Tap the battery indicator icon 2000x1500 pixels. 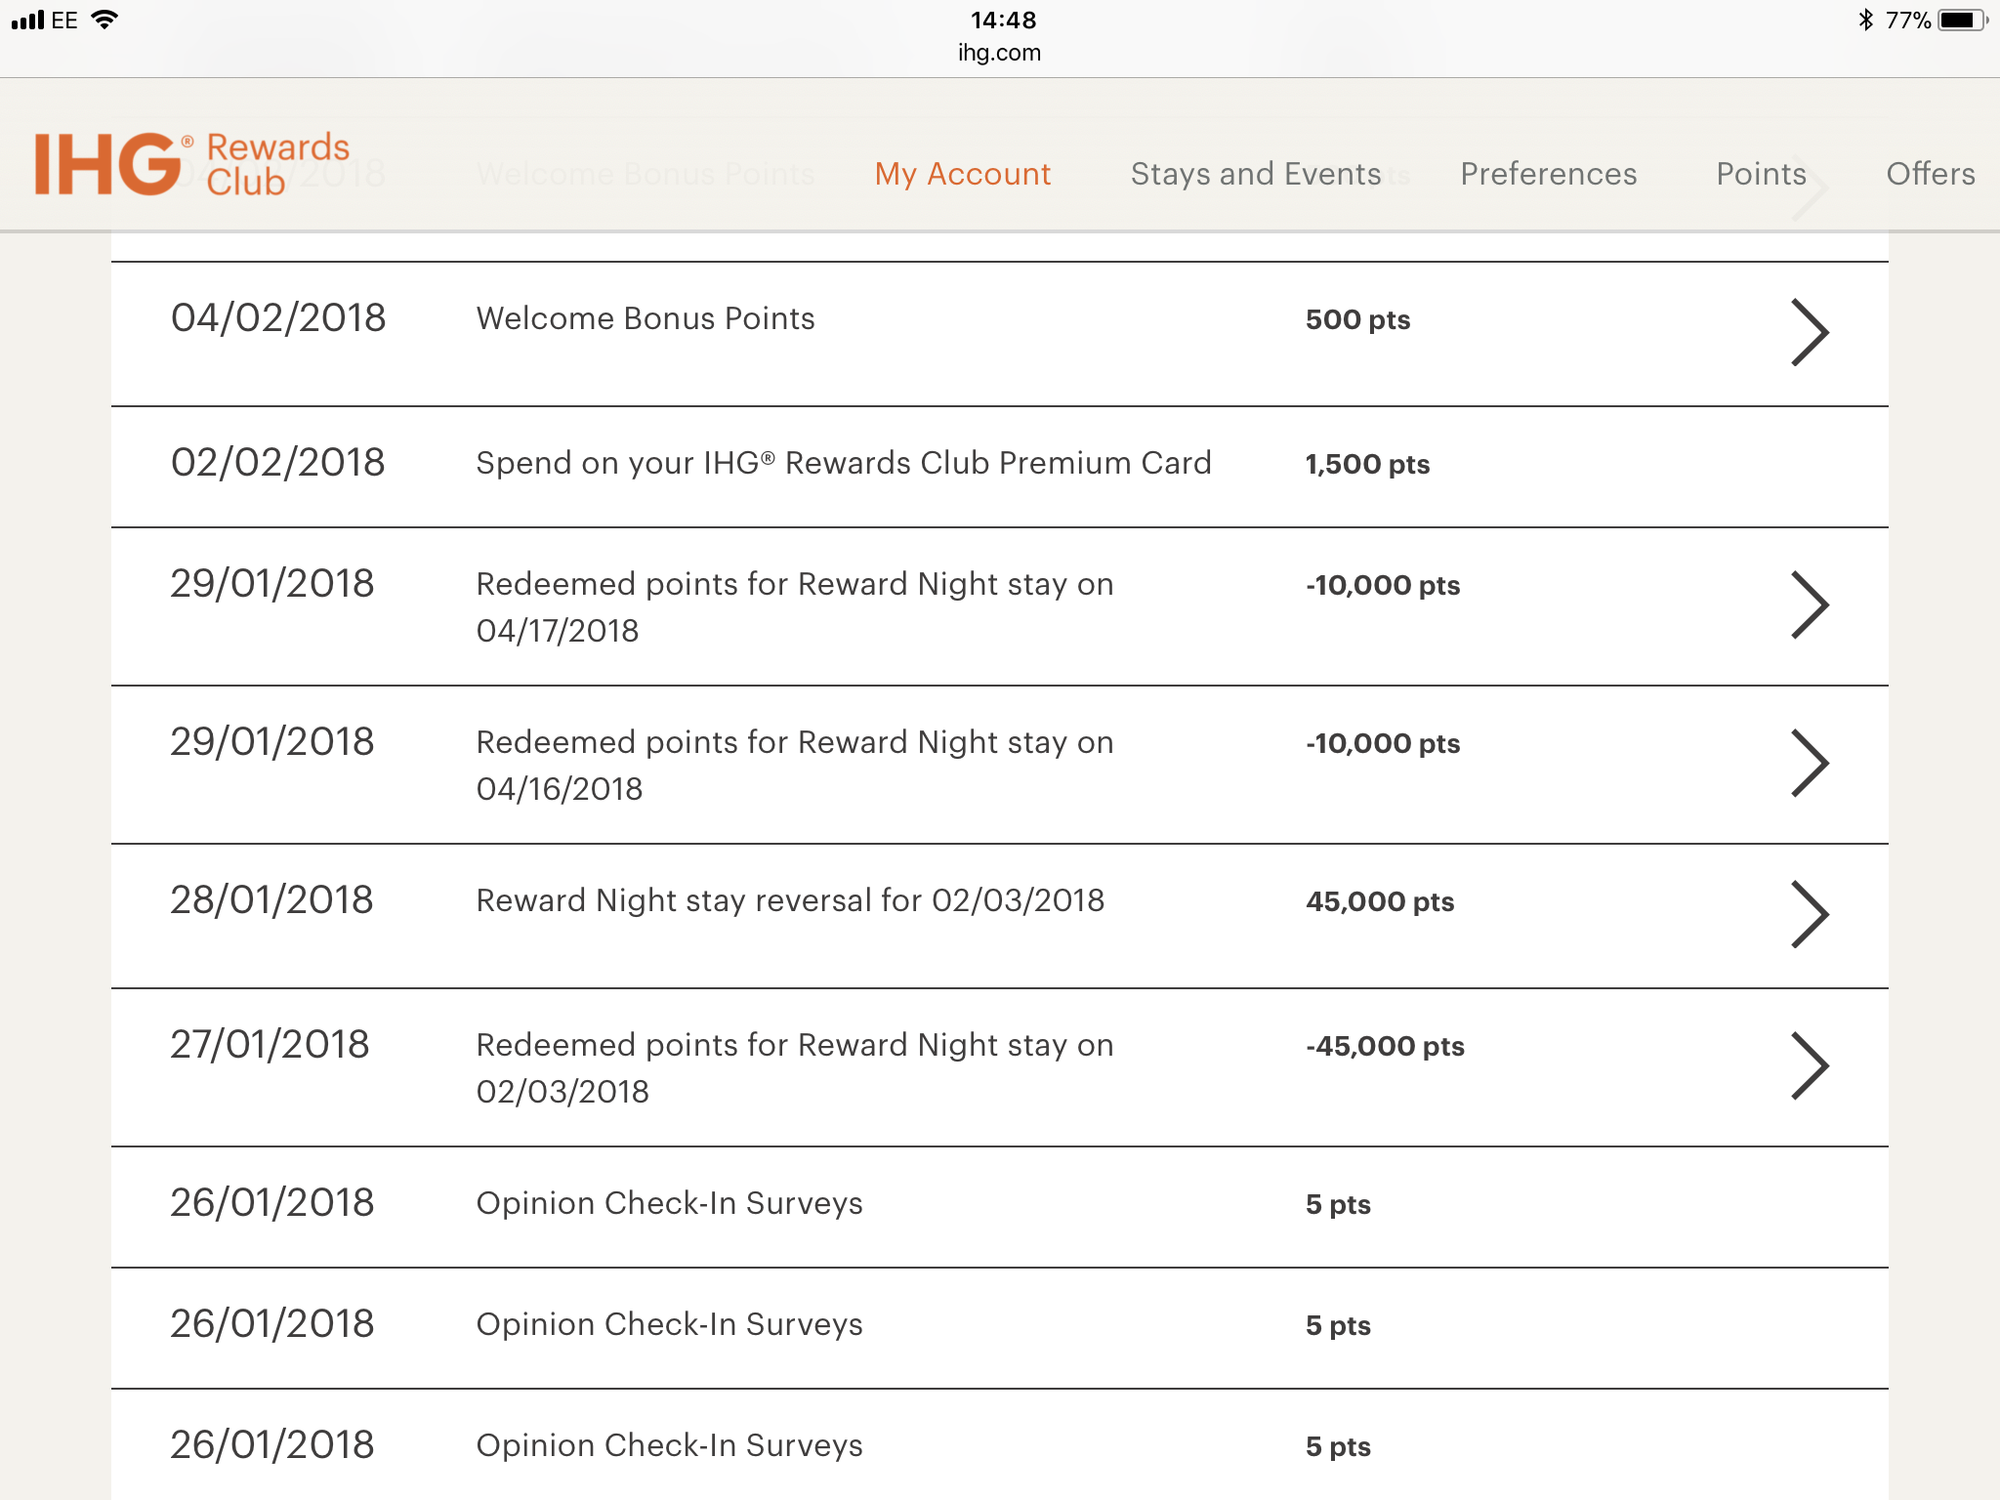[1961, 20]
